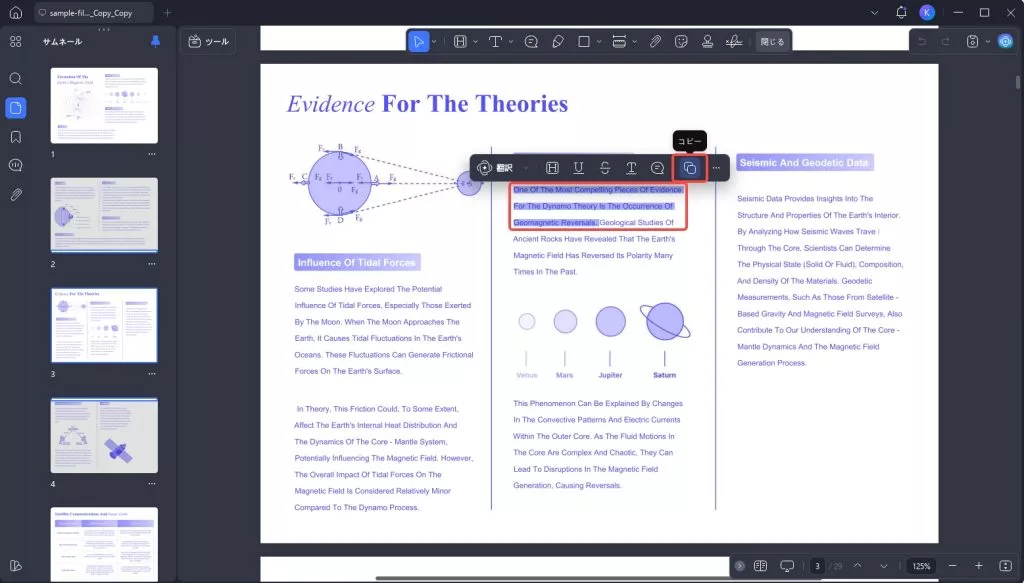Click the 翻訳 translate button
This screenshot has height=583, width=1024.
pos(496,168)
